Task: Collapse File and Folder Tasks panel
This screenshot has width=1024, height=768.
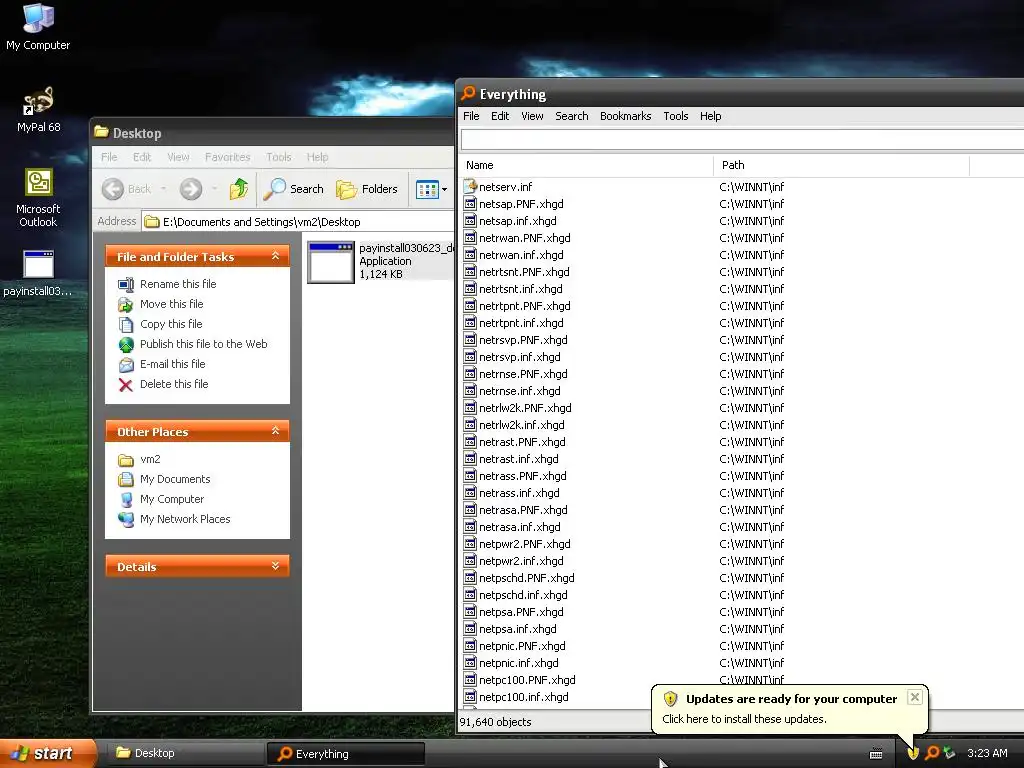Action: pyautogui.click(x=276, y=256)
